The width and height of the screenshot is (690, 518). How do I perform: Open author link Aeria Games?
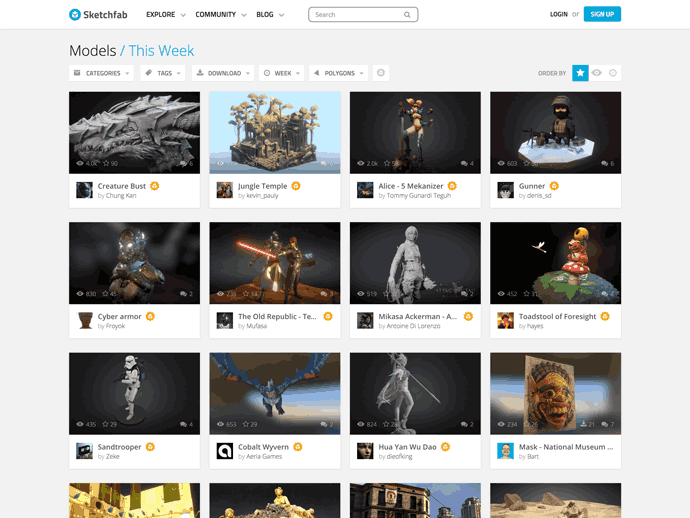point(264,456)
